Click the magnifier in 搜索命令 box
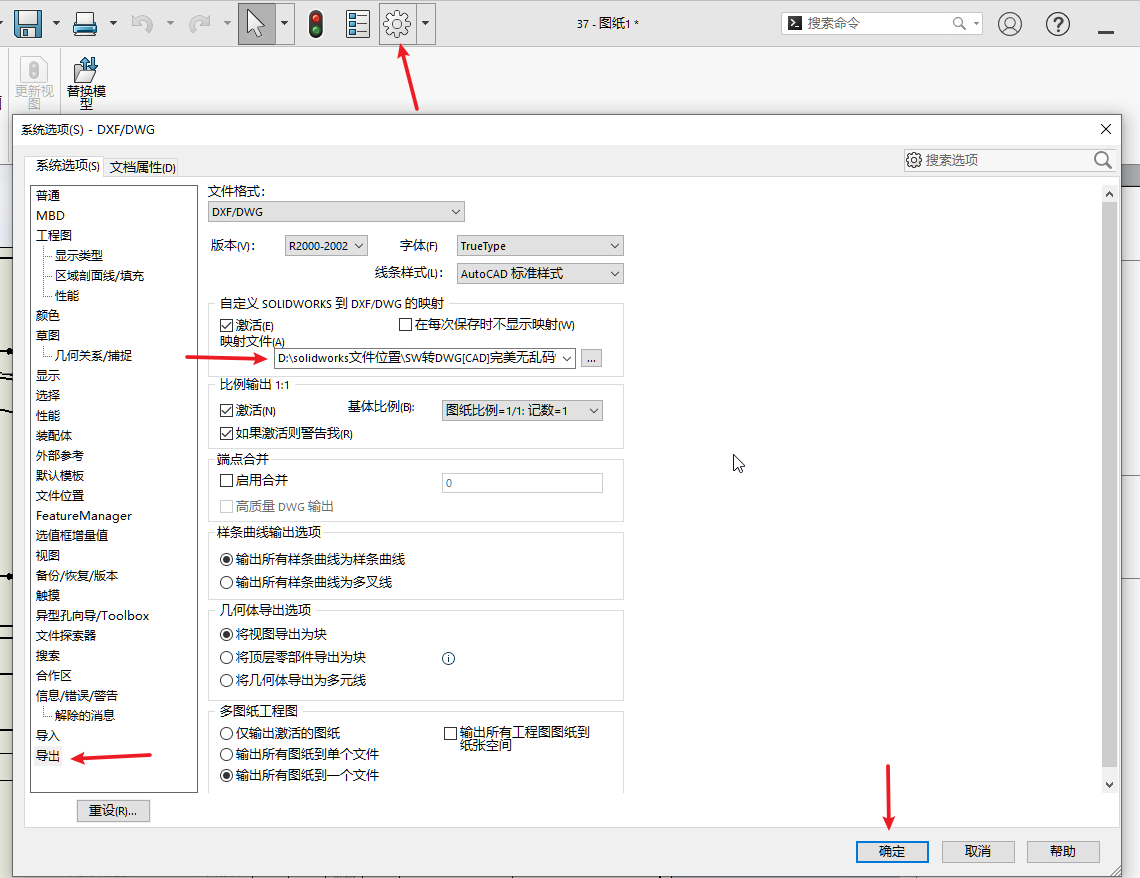Screen dimensions: 1140x878 (959, 23)
